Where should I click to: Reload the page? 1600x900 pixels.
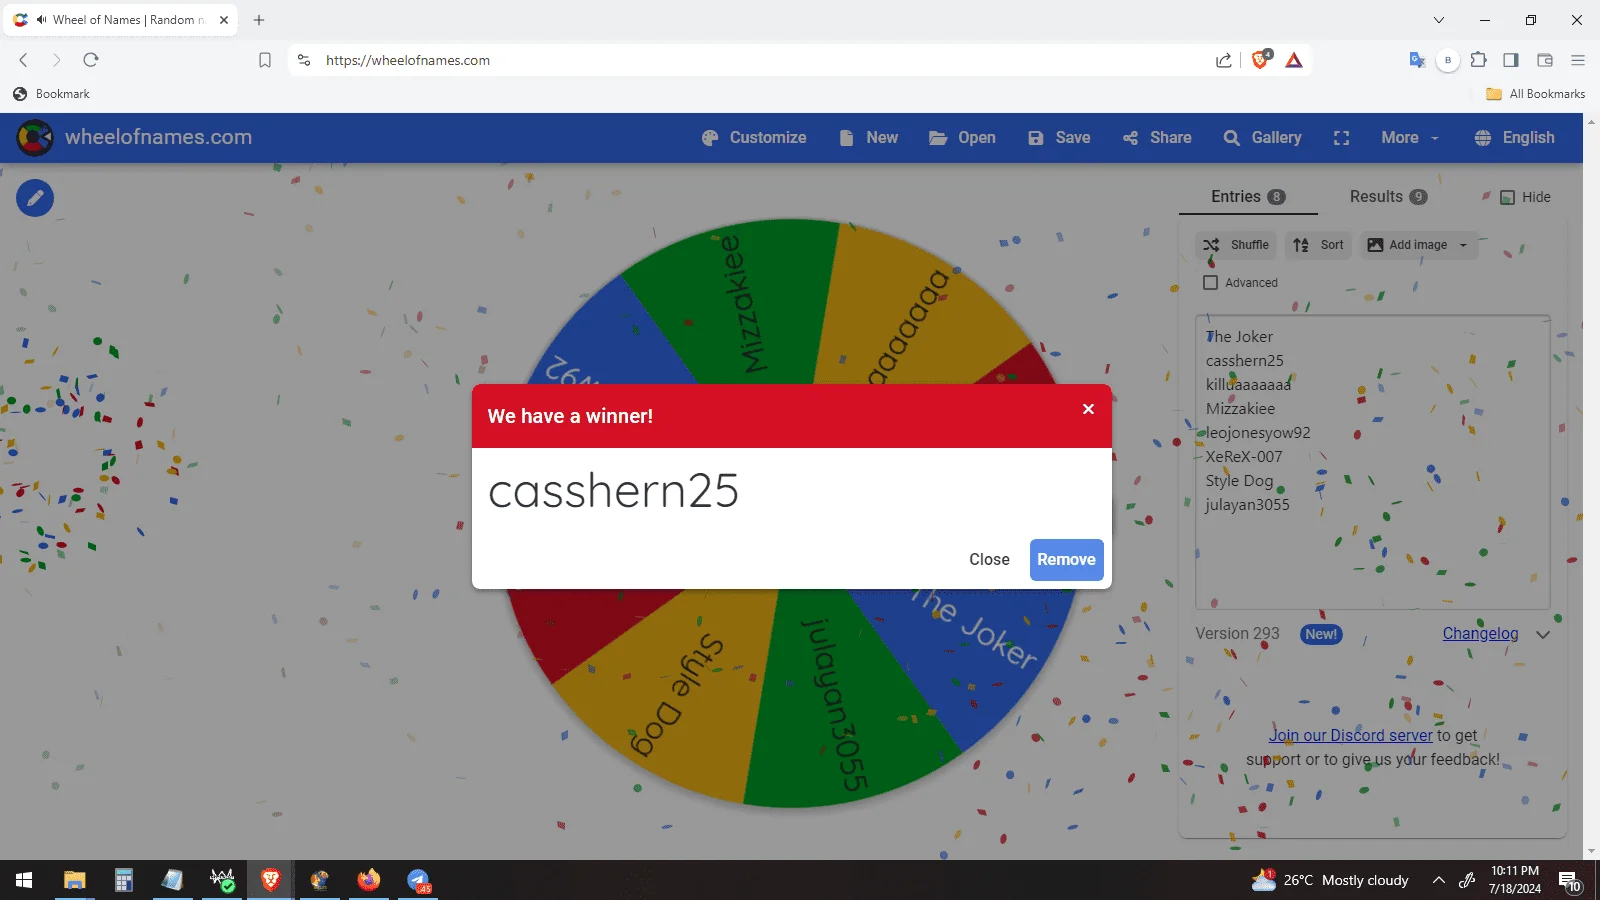click(91, 60)
